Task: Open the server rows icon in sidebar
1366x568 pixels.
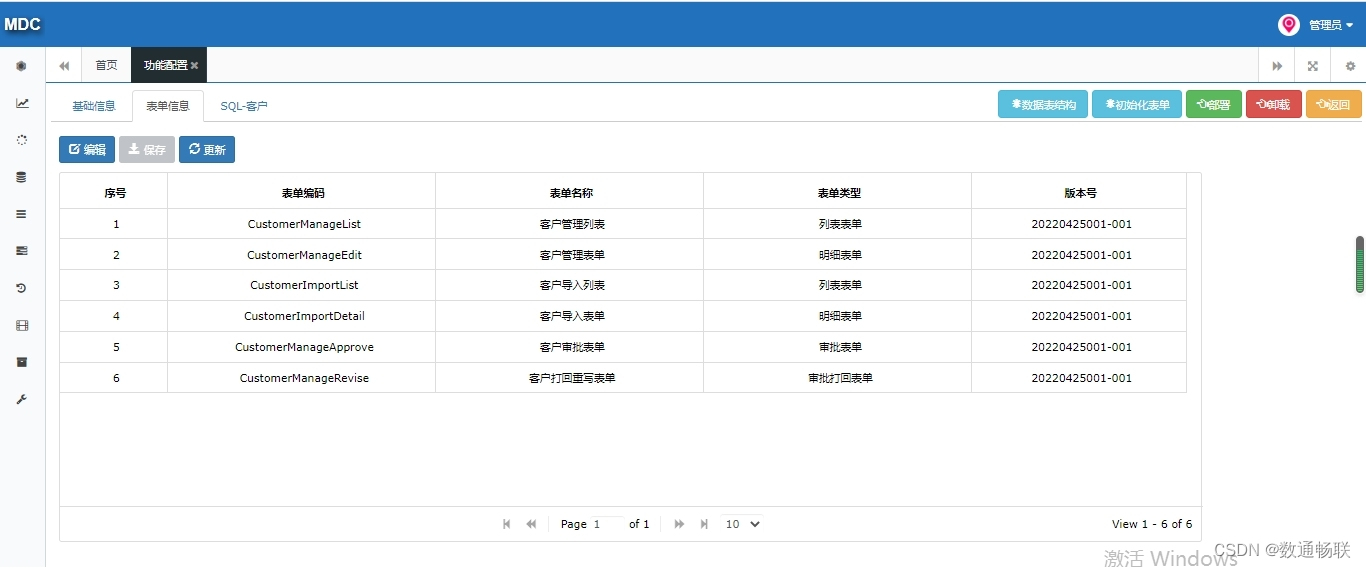Action: coord(22,251)
